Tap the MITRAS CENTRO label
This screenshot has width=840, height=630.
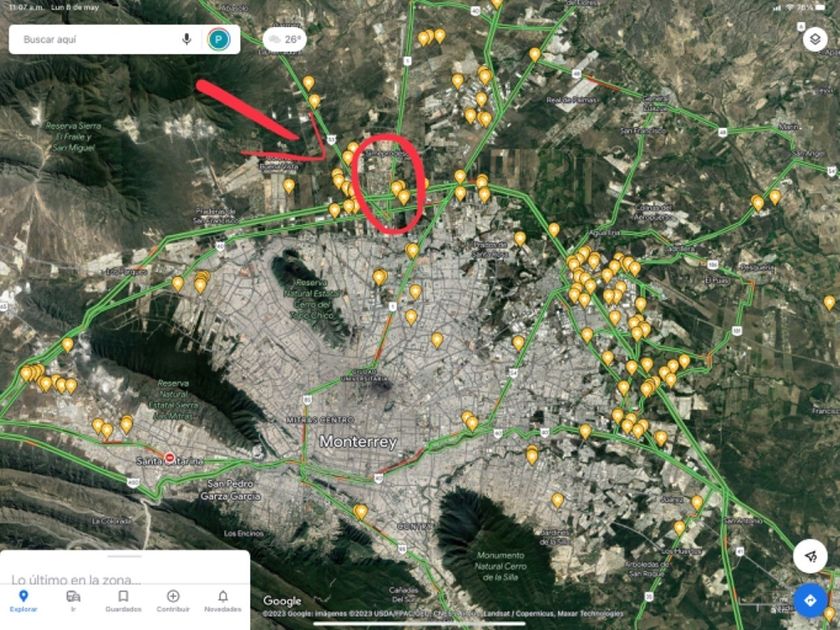320,420
